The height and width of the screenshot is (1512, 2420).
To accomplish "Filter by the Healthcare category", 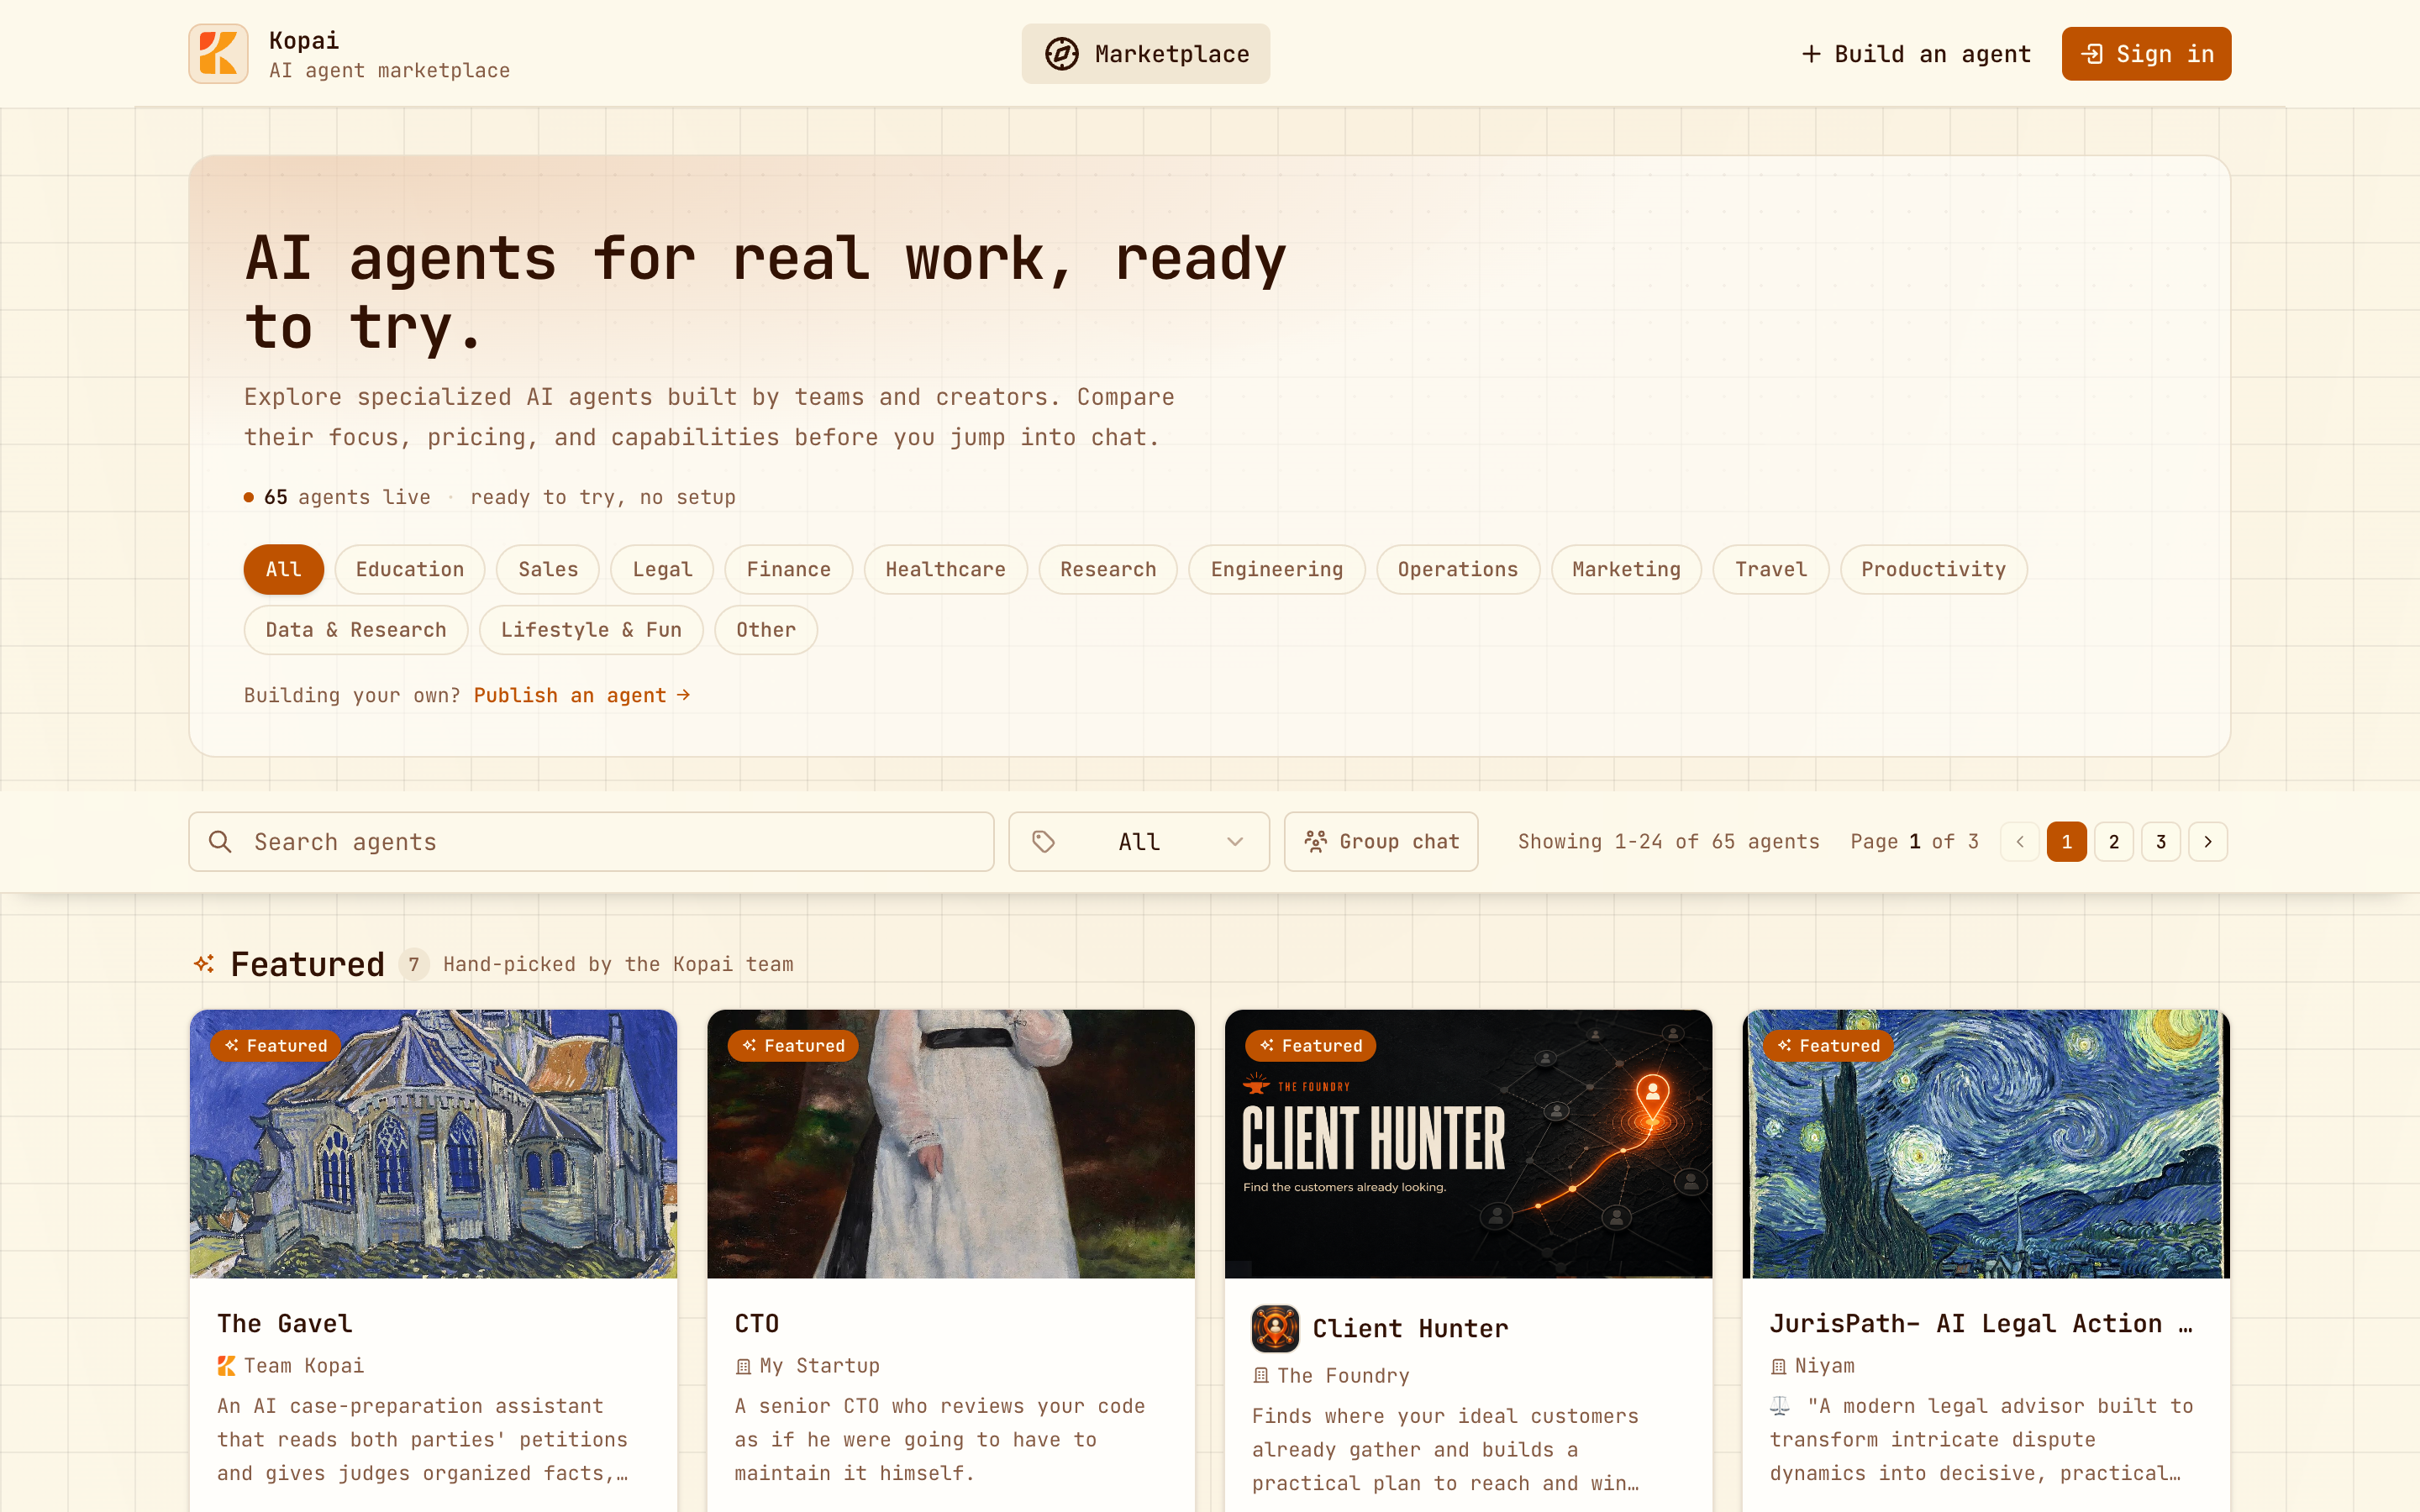I will point(946,570).
